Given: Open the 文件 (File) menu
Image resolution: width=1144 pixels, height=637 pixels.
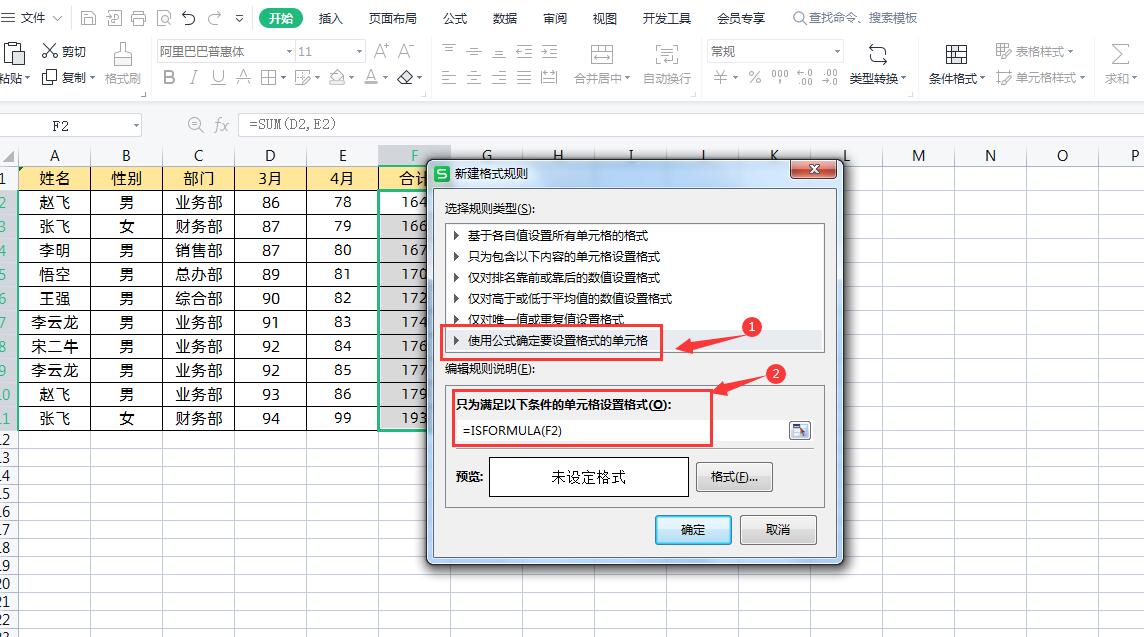Looking at the screenshot, I should (x=33, y=18).
